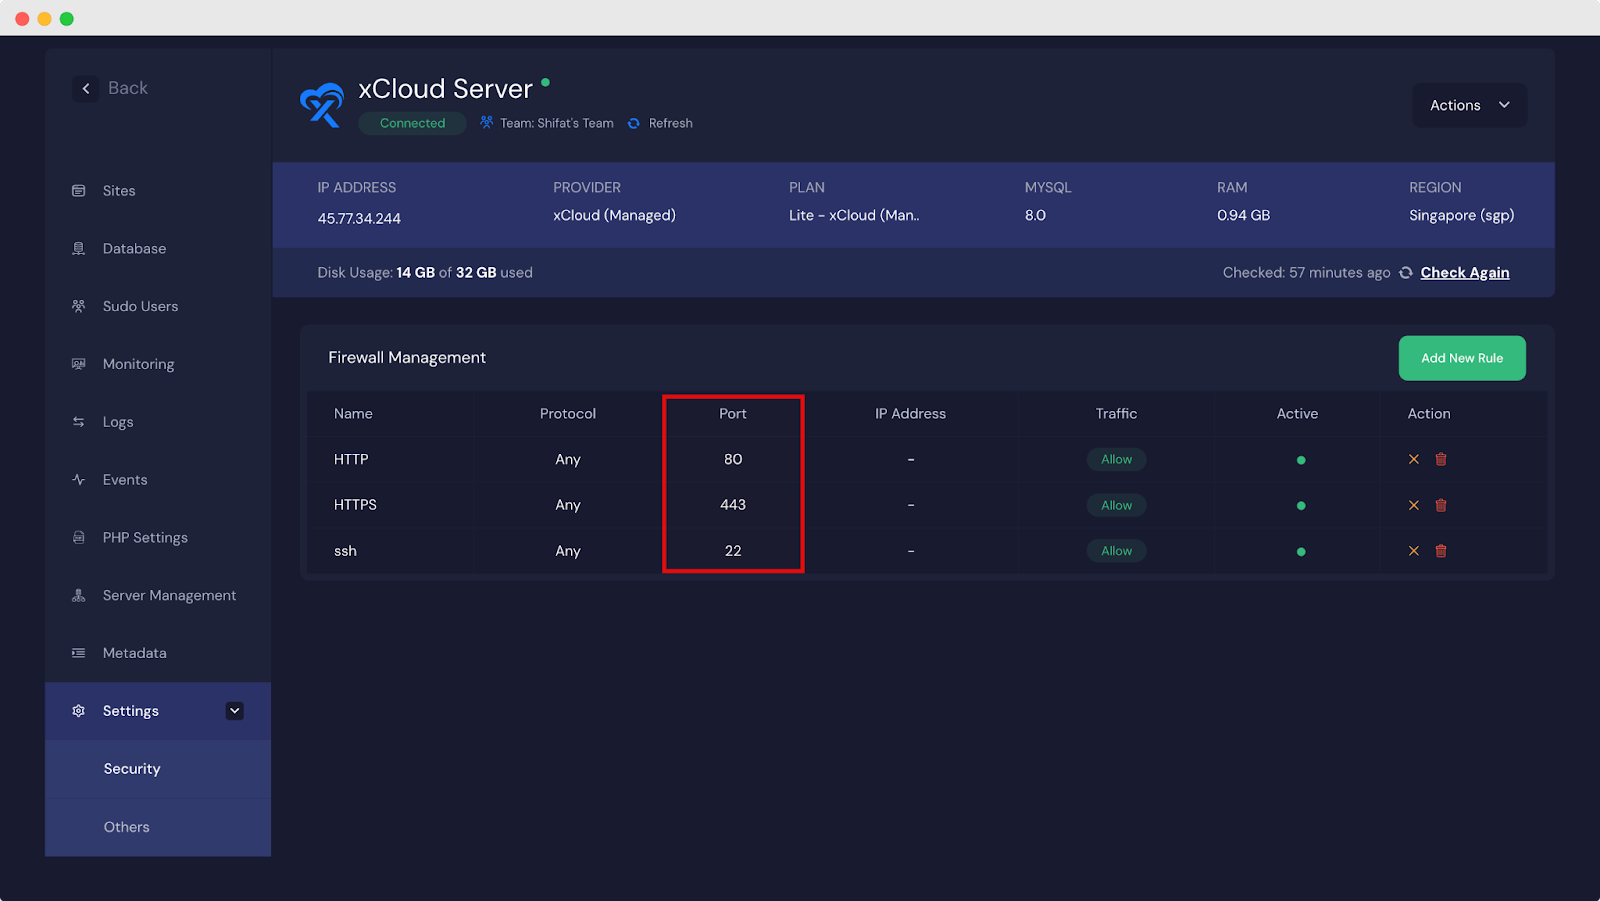Open the Monitoring section
Screen dimensions: 1600x901
click(x=137, y=363)
